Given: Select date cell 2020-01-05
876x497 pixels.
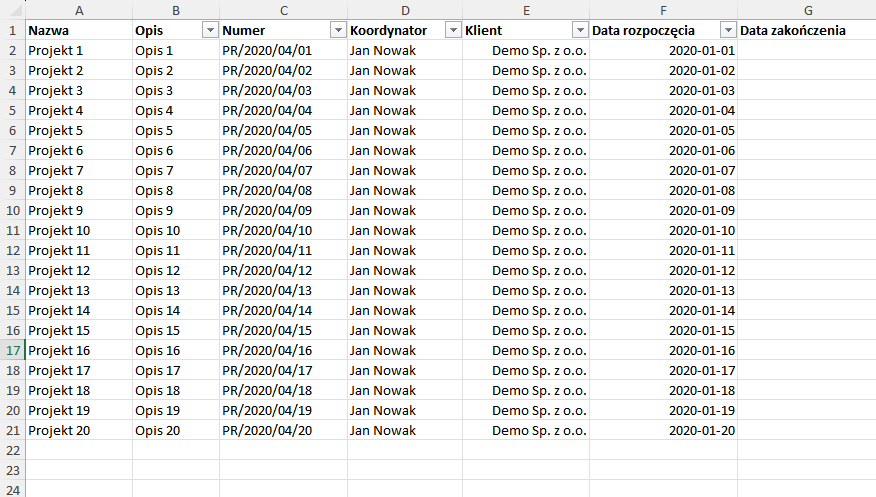Looking at the screenshot, I should point(663,131).
